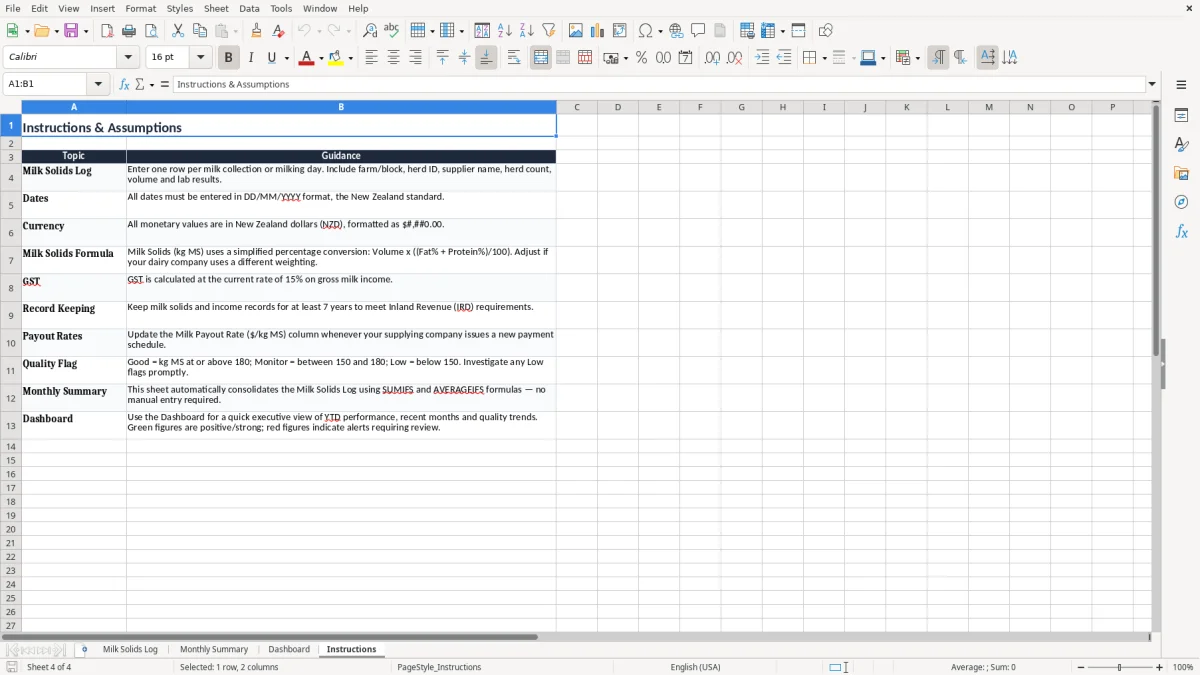Click the zoom in plus button

(1160, 667)
